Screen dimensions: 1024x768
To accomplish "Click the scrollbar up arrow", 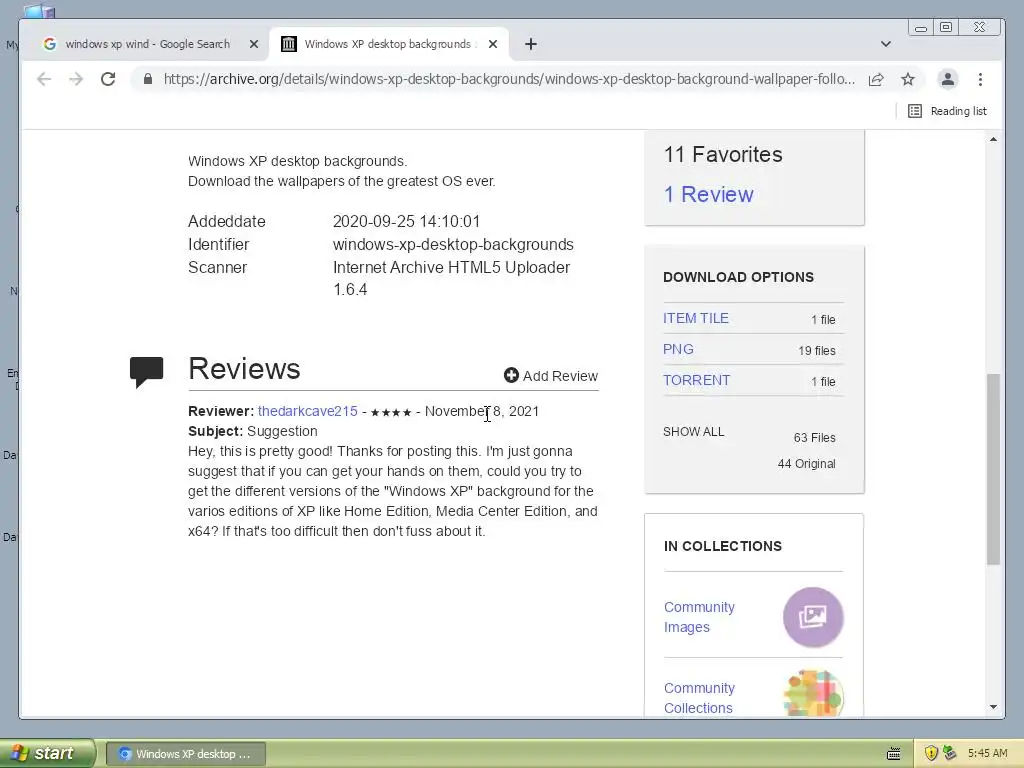I will point(993,139).
